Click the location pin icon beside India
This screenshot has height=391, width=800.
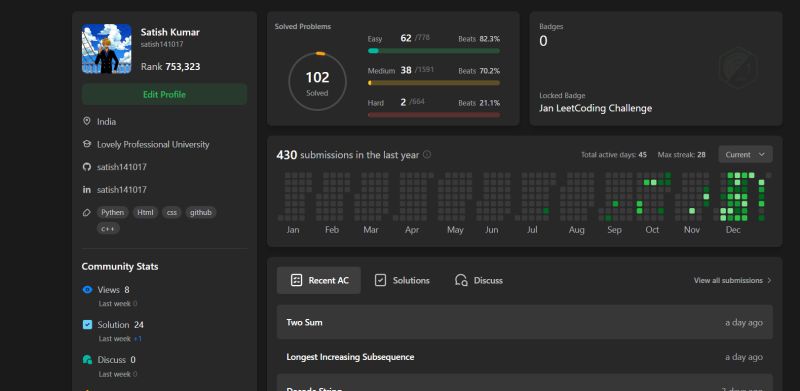point(87,121)
